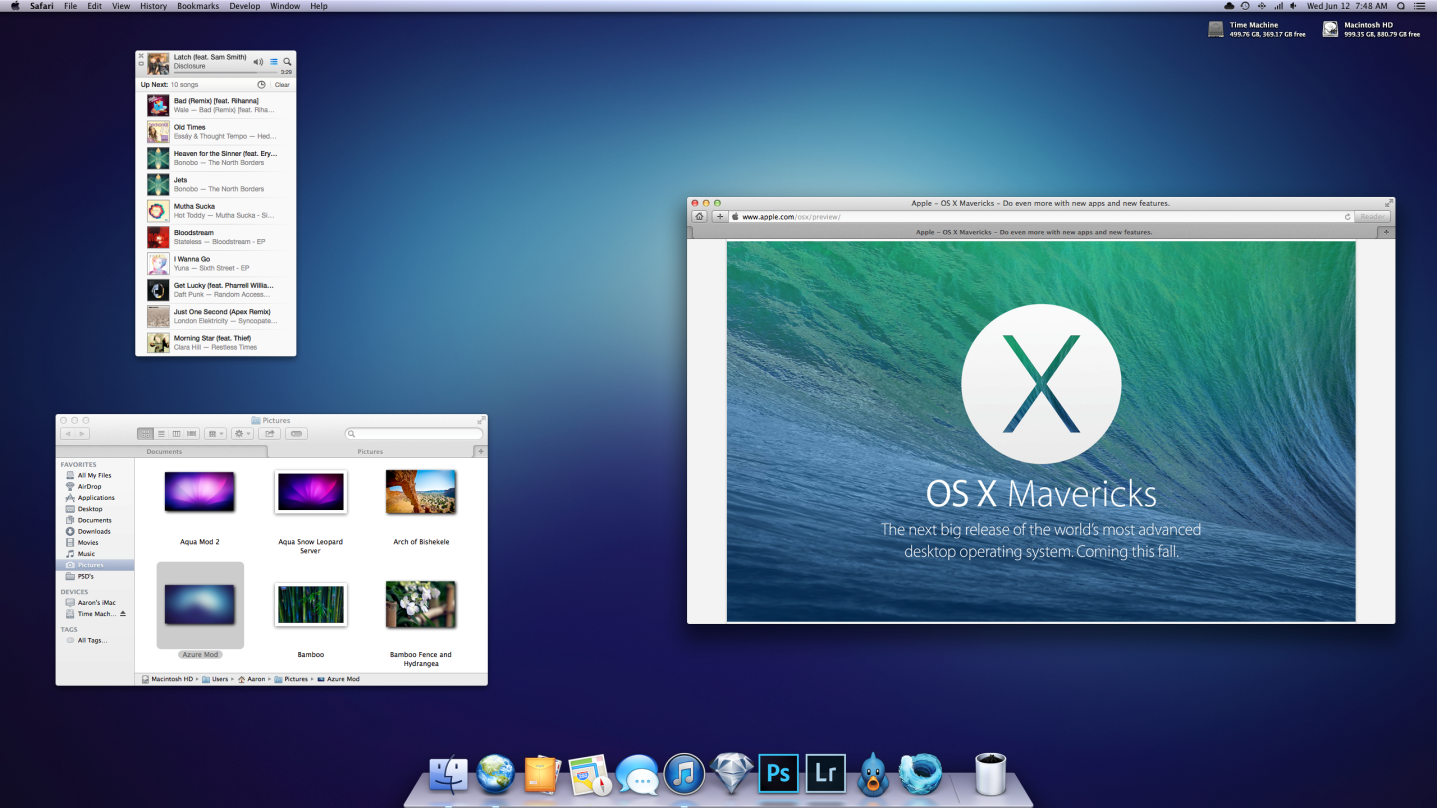Select the Bamboo image thumbnail
This screenshot has width=1437, height=808.
(x=310, y=605)
